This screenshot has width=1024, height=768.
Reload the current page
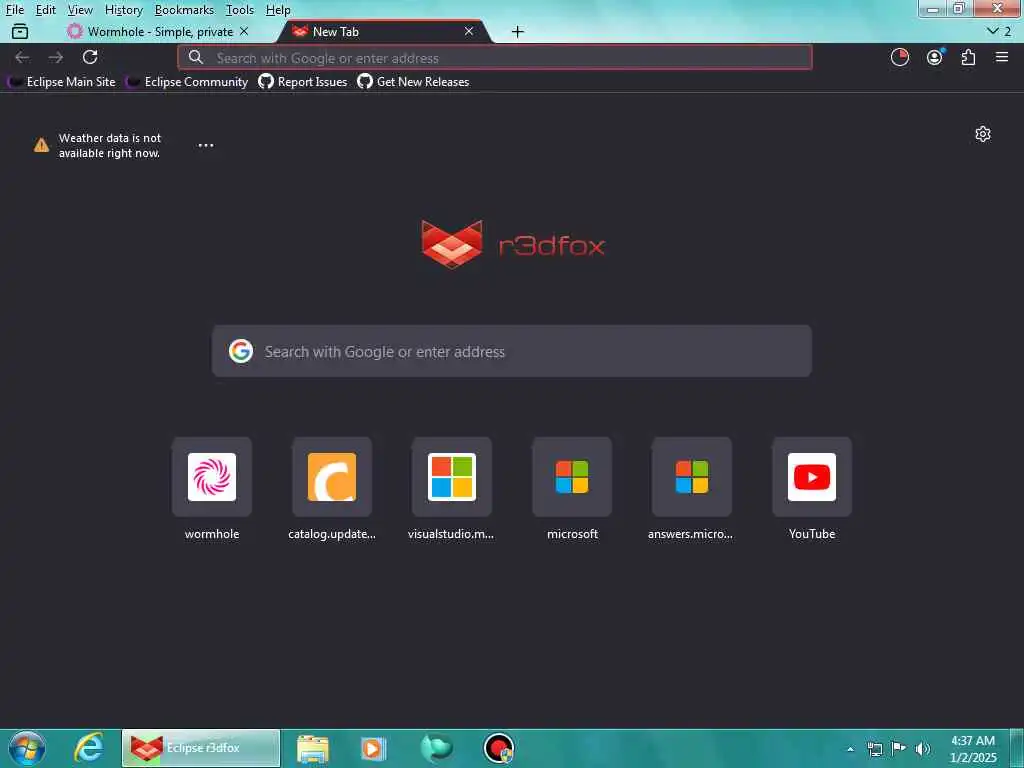coord(90,57)
